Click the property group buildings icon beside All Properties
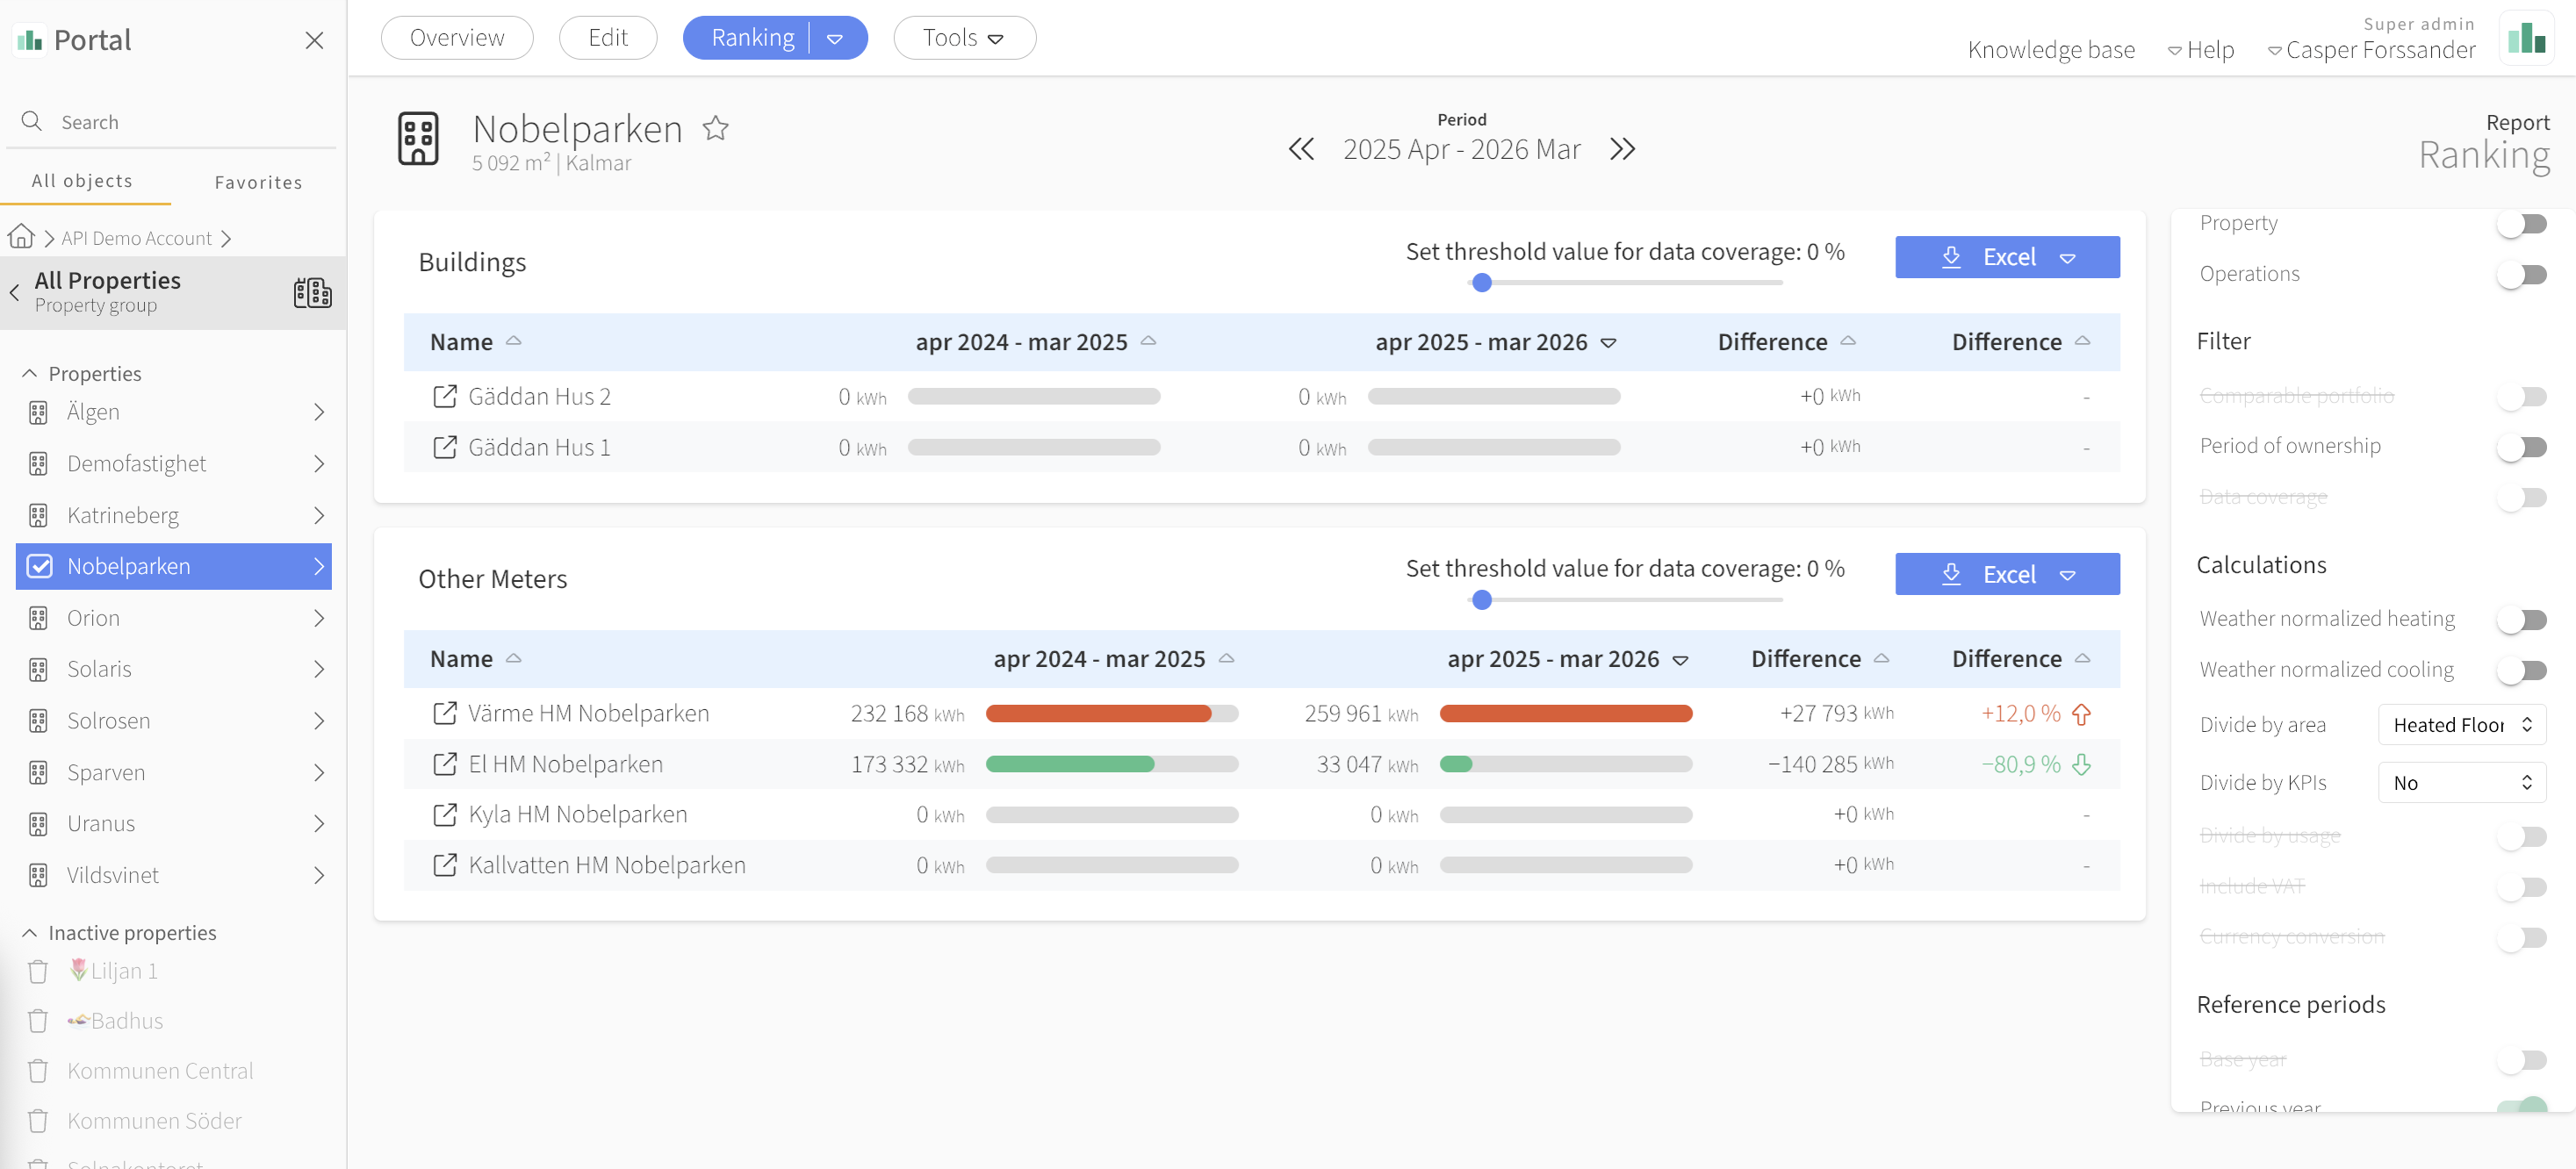 (312, 292)
